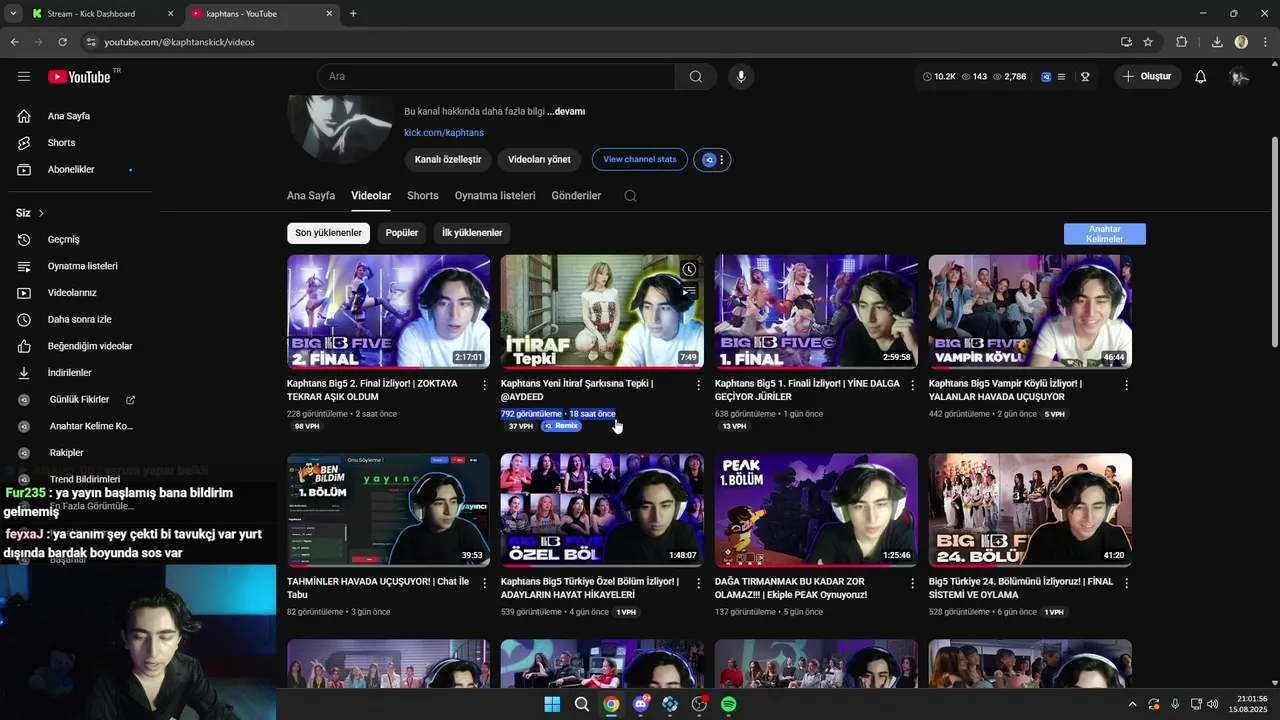Click the search magnifier button
The height and width of the screenshot is (720, 1280).
coord(696,77)
